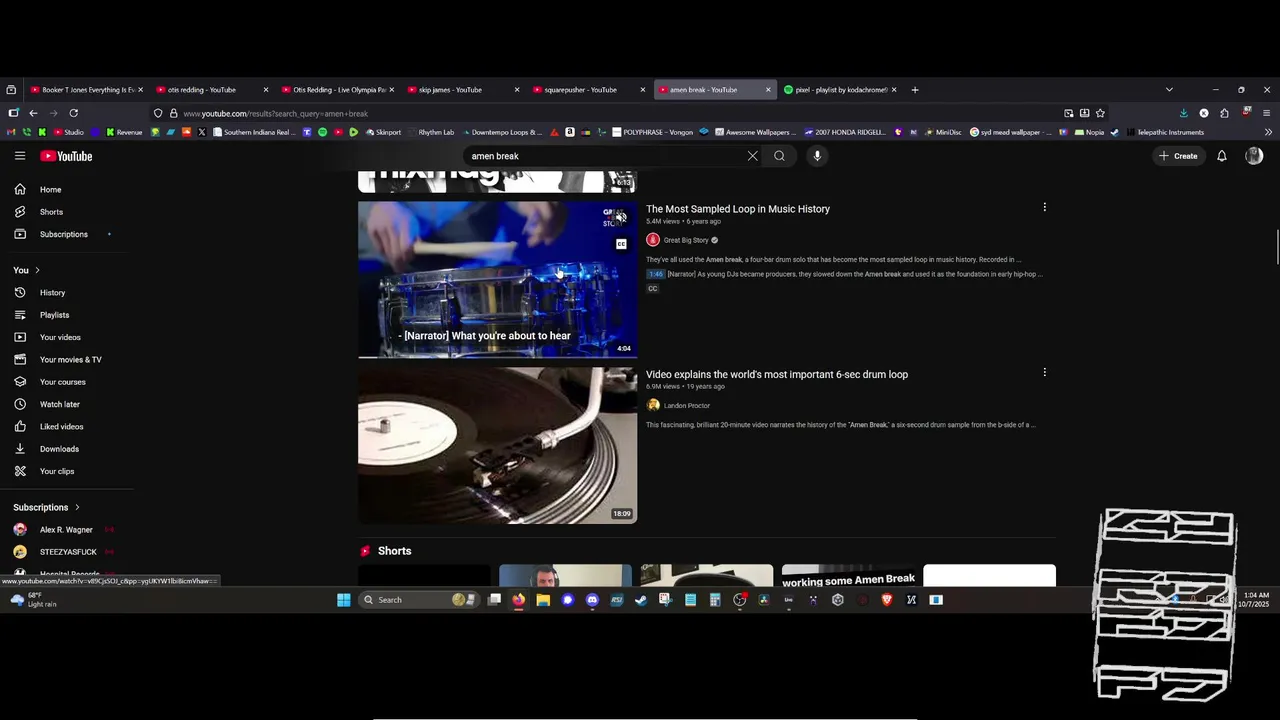
Task: Open File Explorer from the taskbar
Action: [543, 600]
